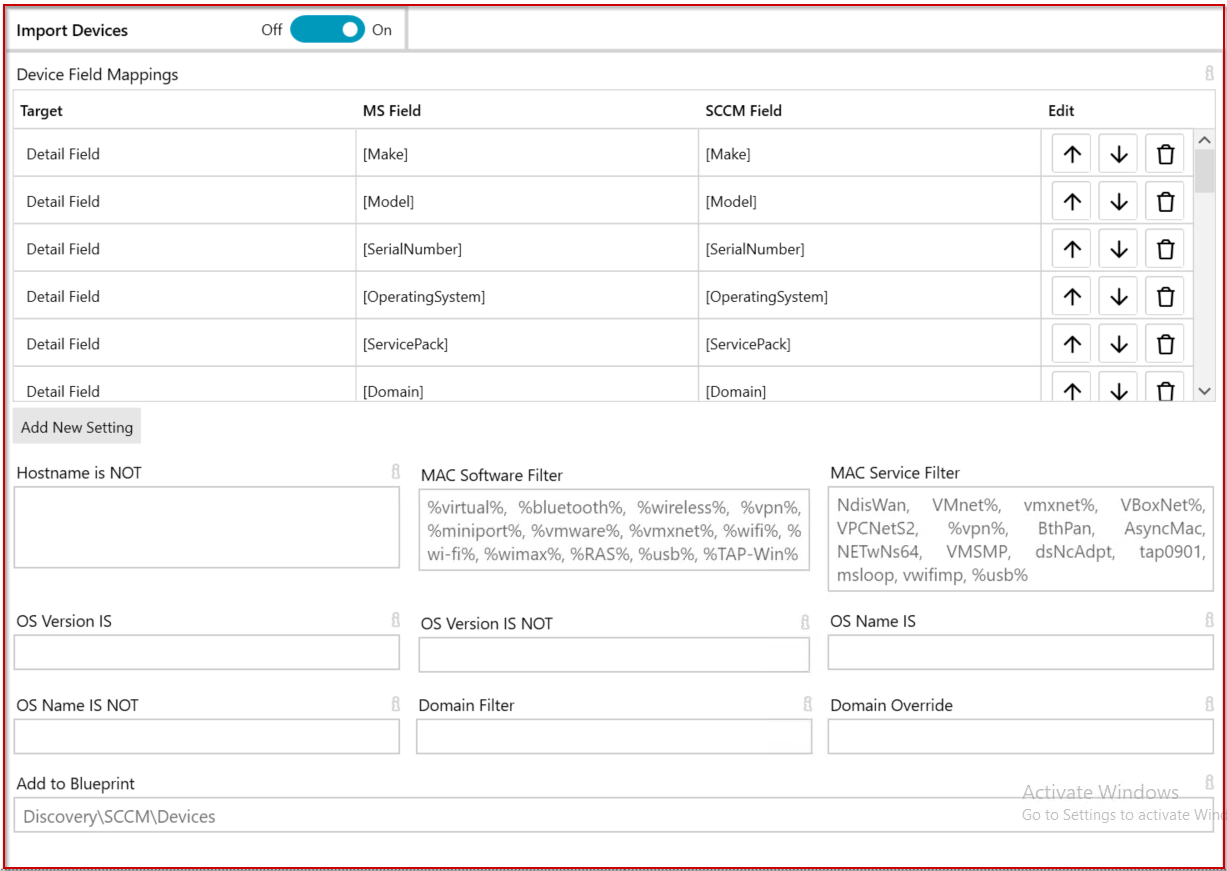The height and width of the screenshot is (871, 1227).
Task: Move the [ServicePack] mapping row up
Action: [1072, 344]
